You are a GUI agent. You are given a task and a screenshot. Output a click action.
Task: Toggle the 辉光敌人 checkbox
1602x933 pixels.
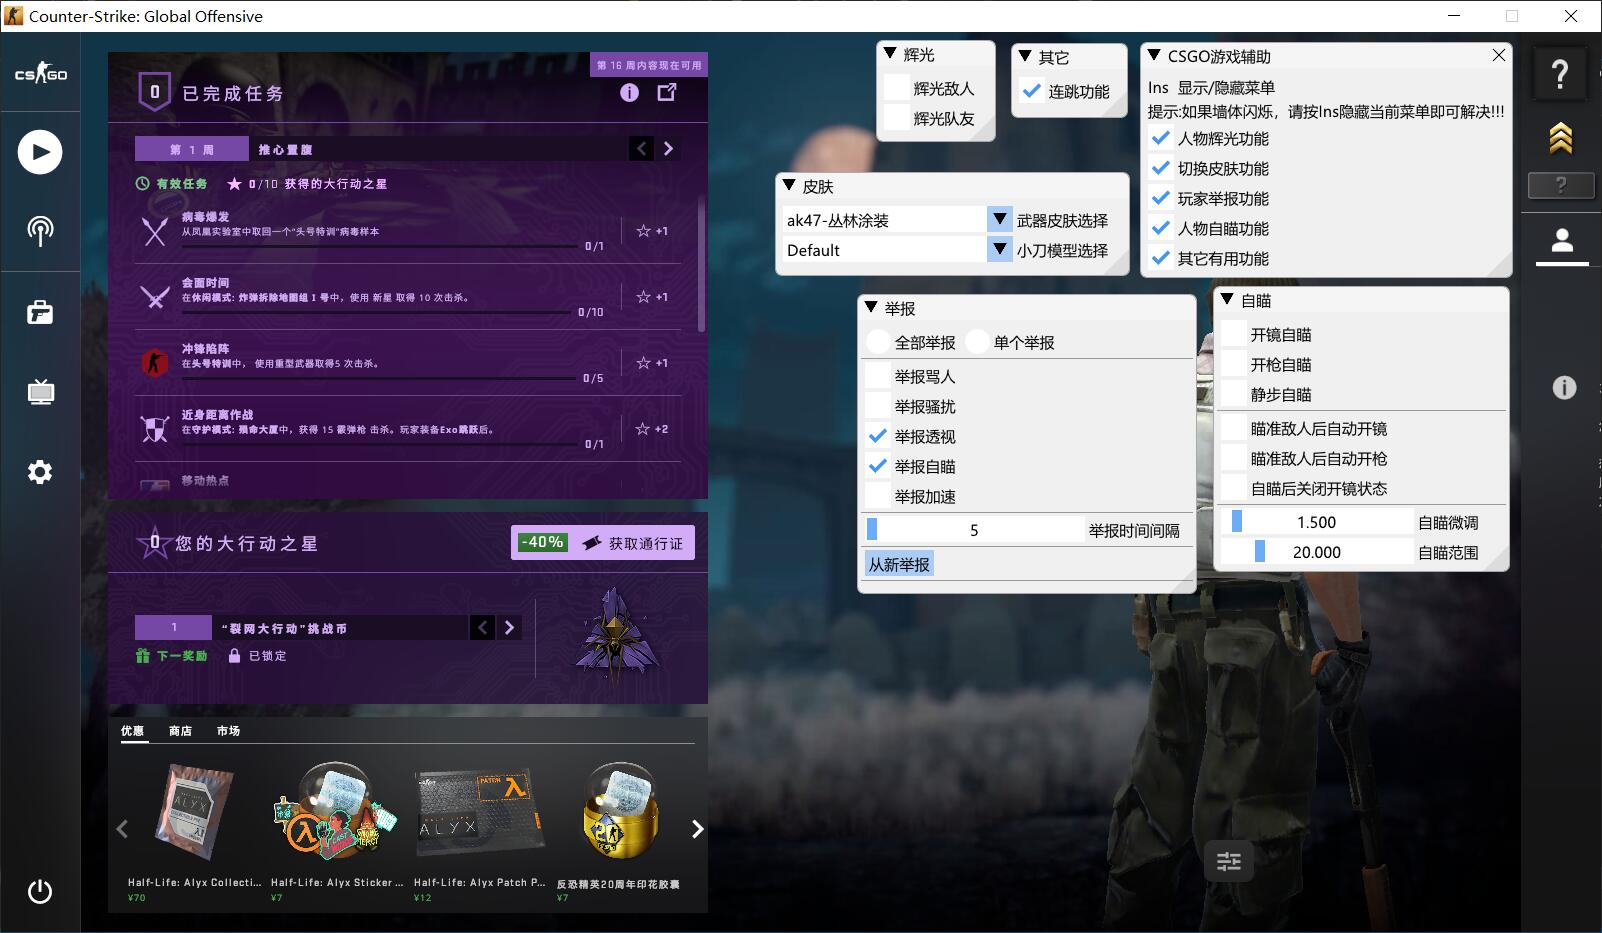(896, 88)
